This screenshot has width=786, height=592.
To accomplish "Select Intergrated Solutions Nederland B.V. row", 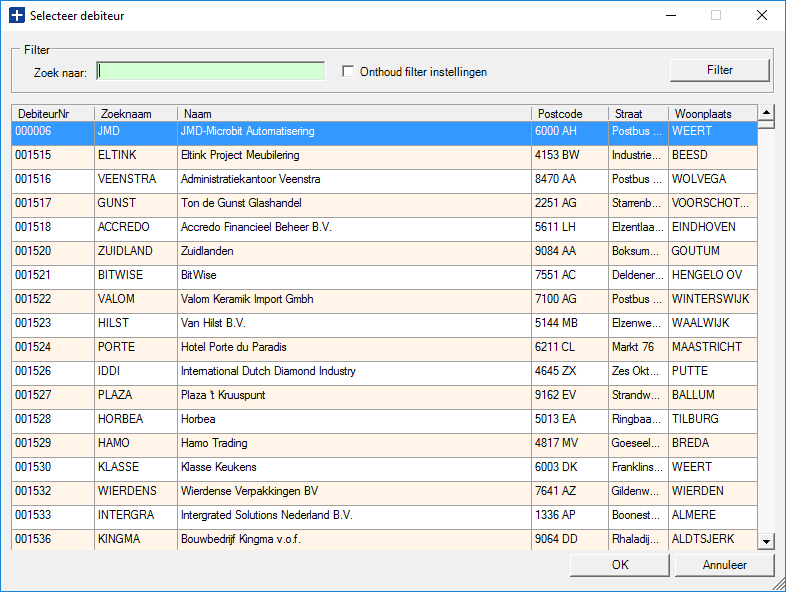I will (384, 518).
